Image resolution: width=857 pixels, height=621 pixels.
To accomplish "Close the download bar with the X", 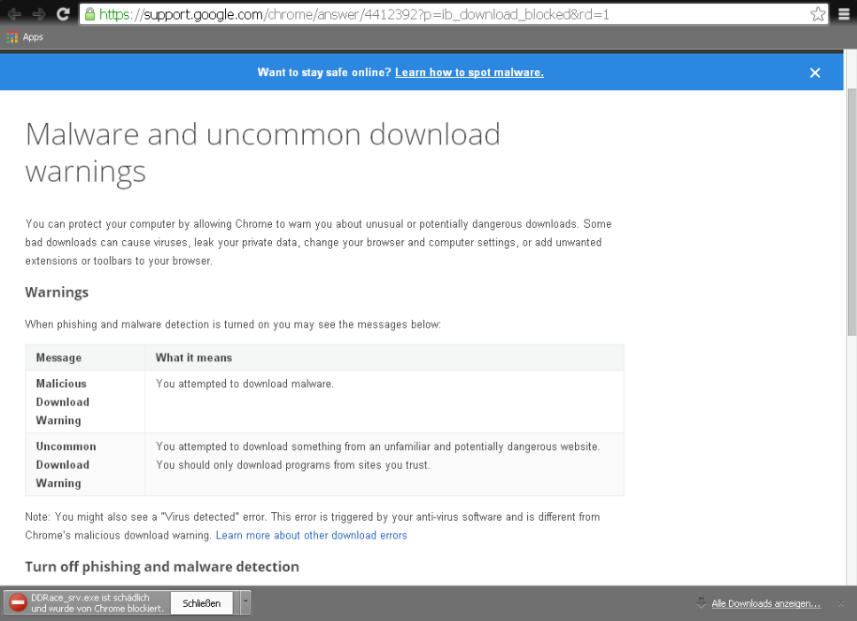I will 842,604.
